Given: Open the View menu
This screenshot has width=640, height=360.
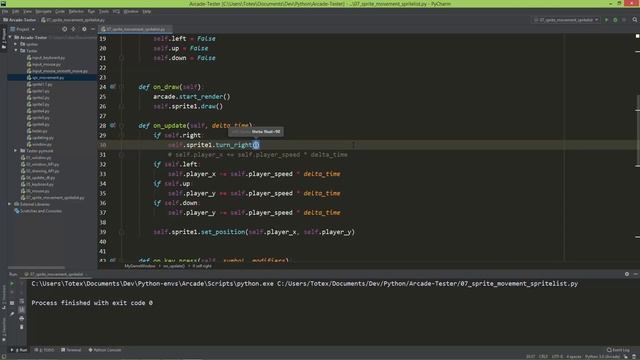Looking at the screenshot, I should (27, 11).
